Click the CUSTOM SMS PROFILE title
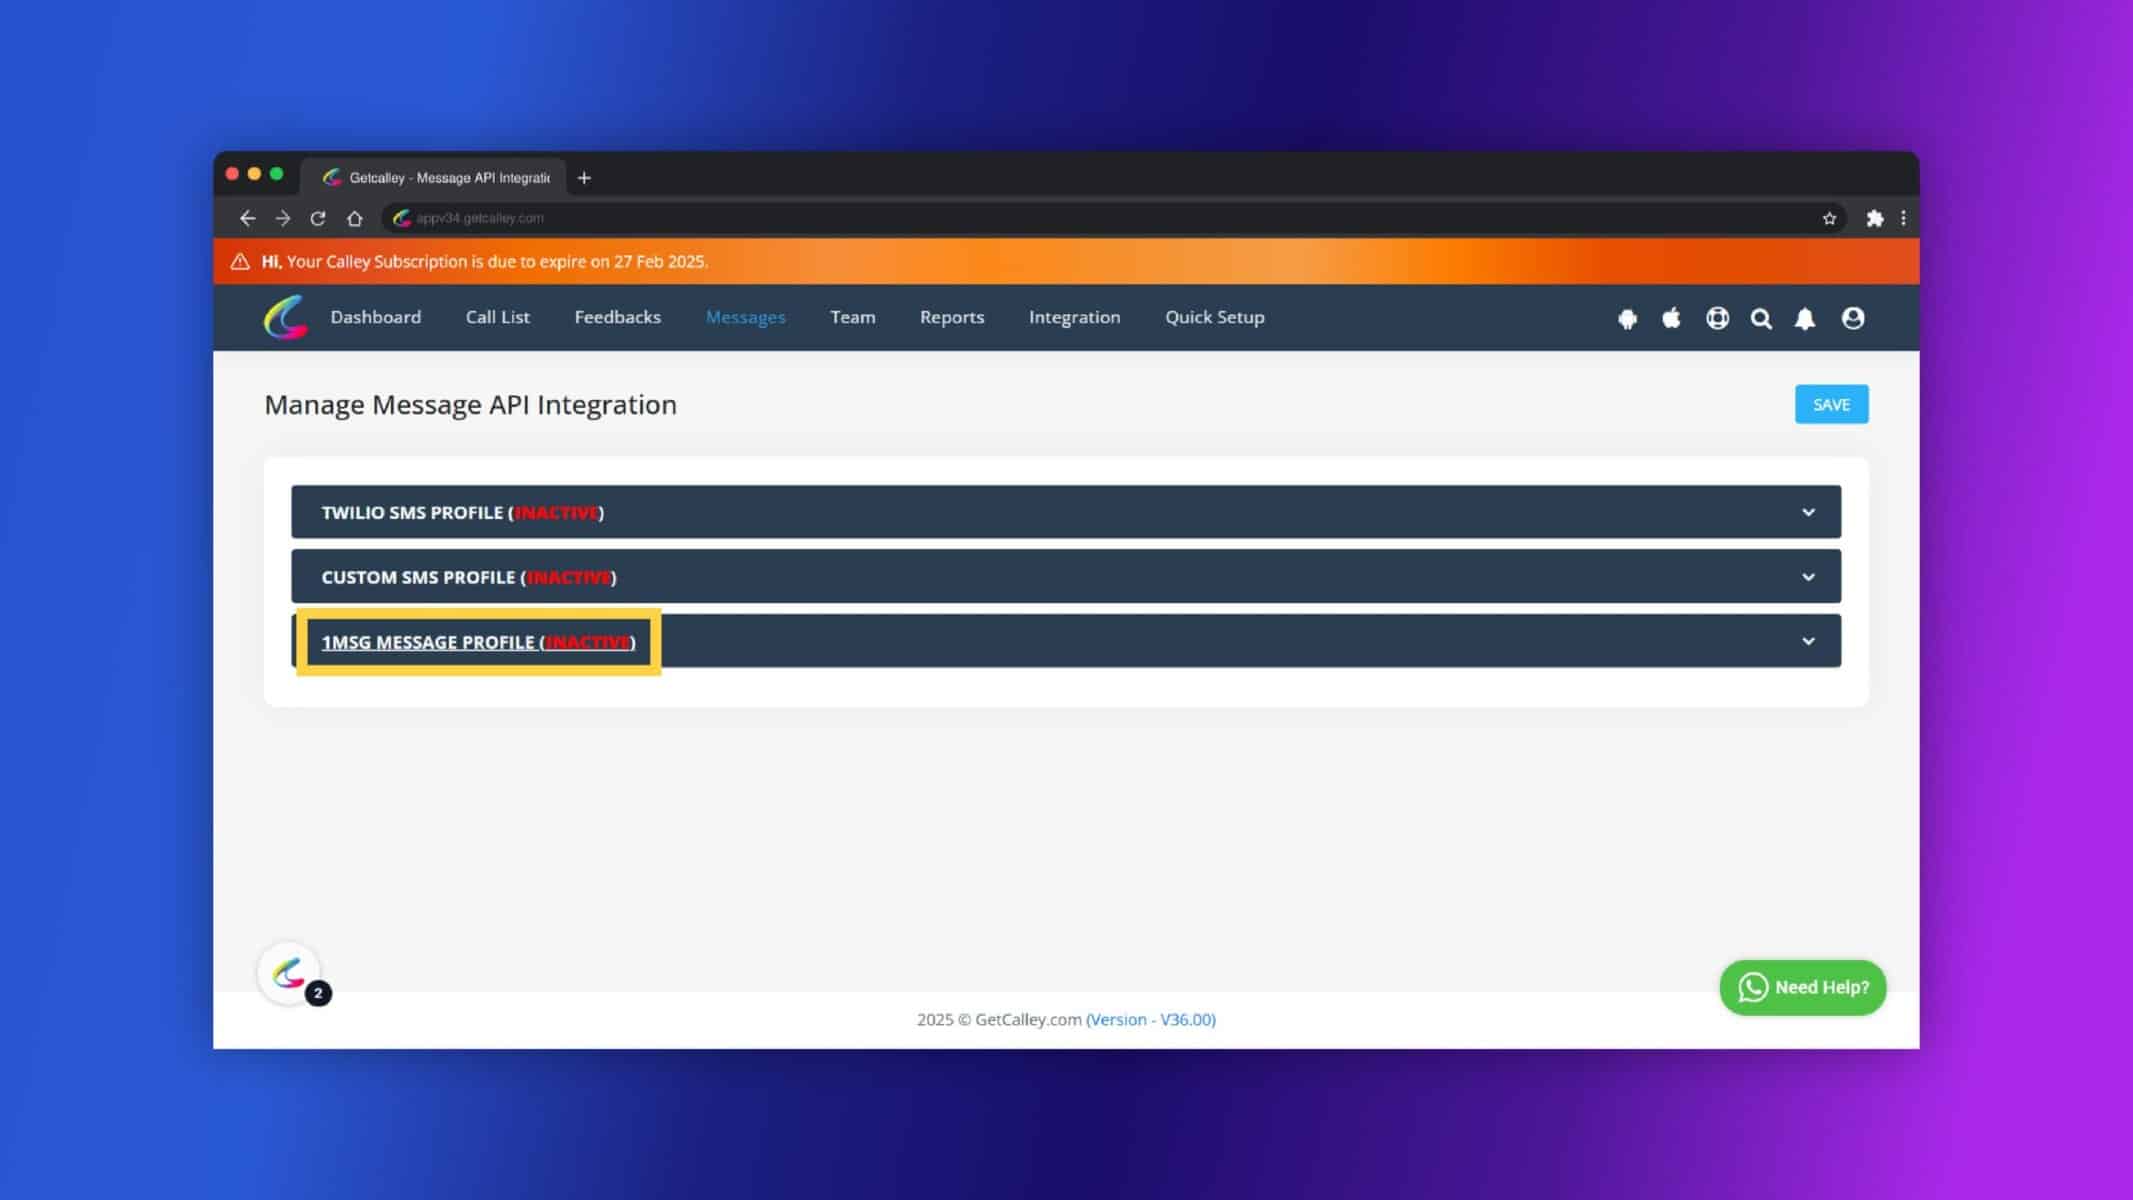The image size is (2133, 1200). (469, 577)
